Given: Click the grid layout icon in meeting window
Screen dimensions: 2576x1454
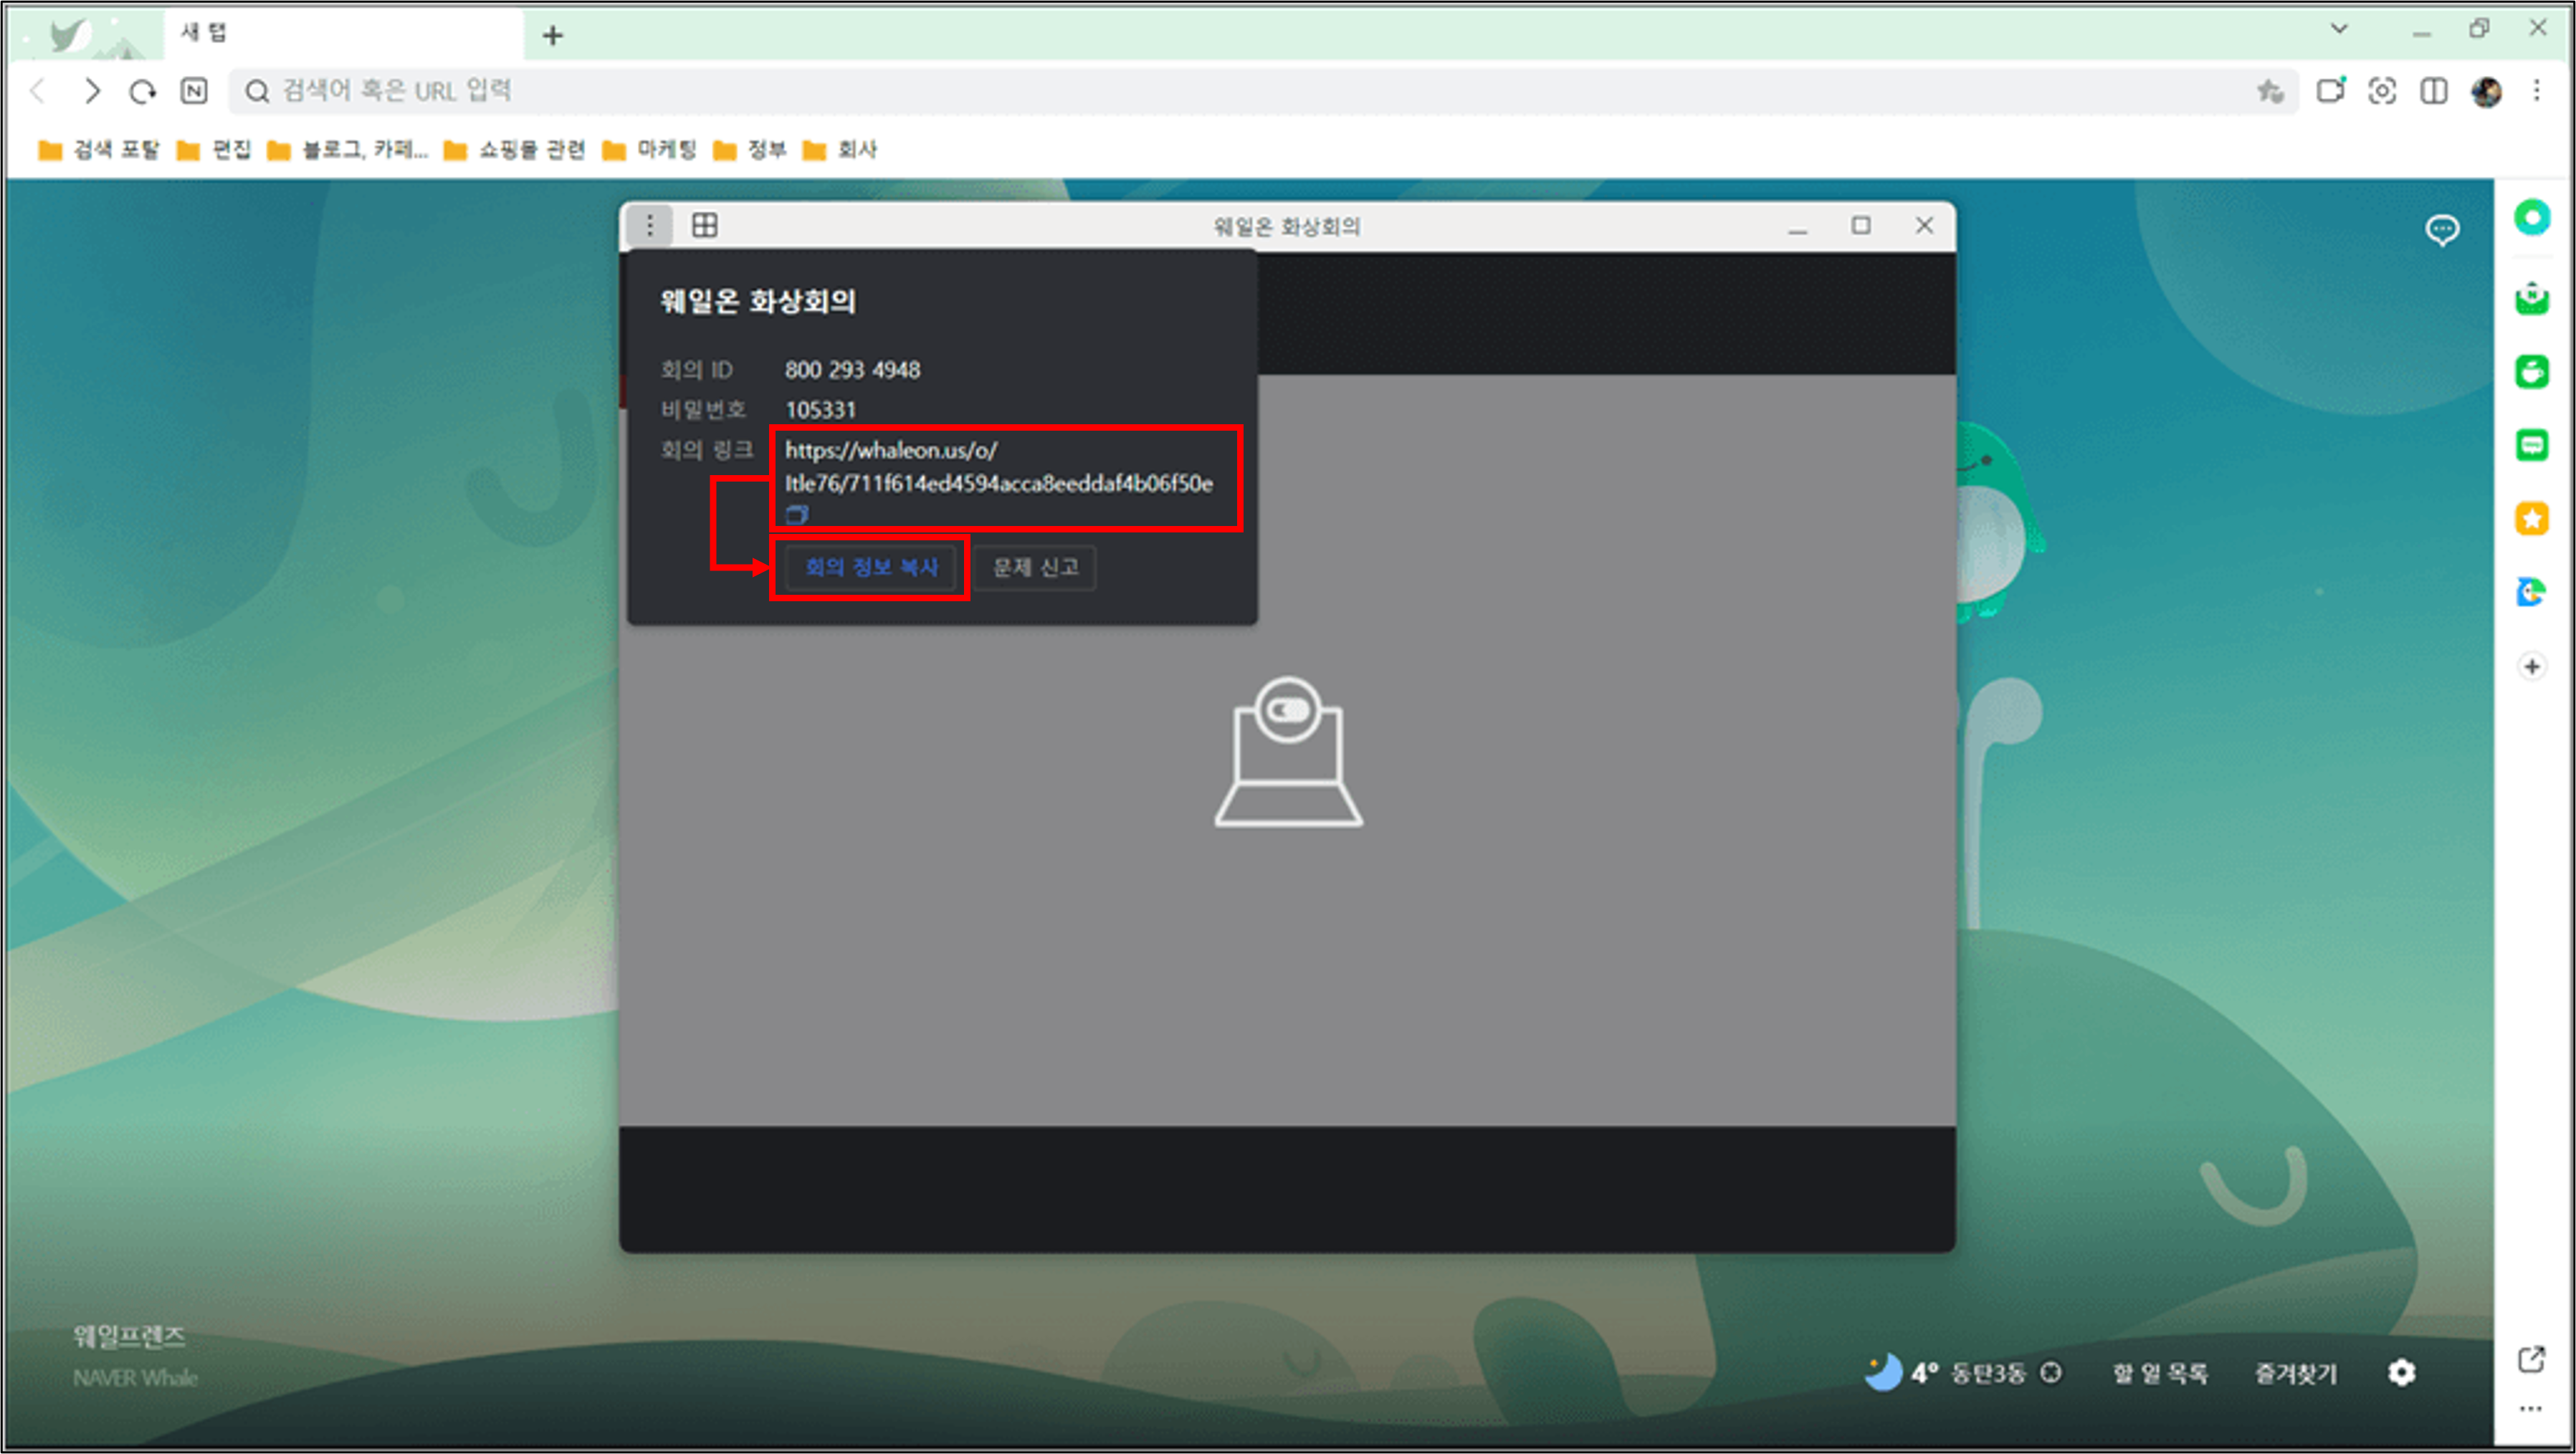Looking at the screenshot, I should click(705, 226).
